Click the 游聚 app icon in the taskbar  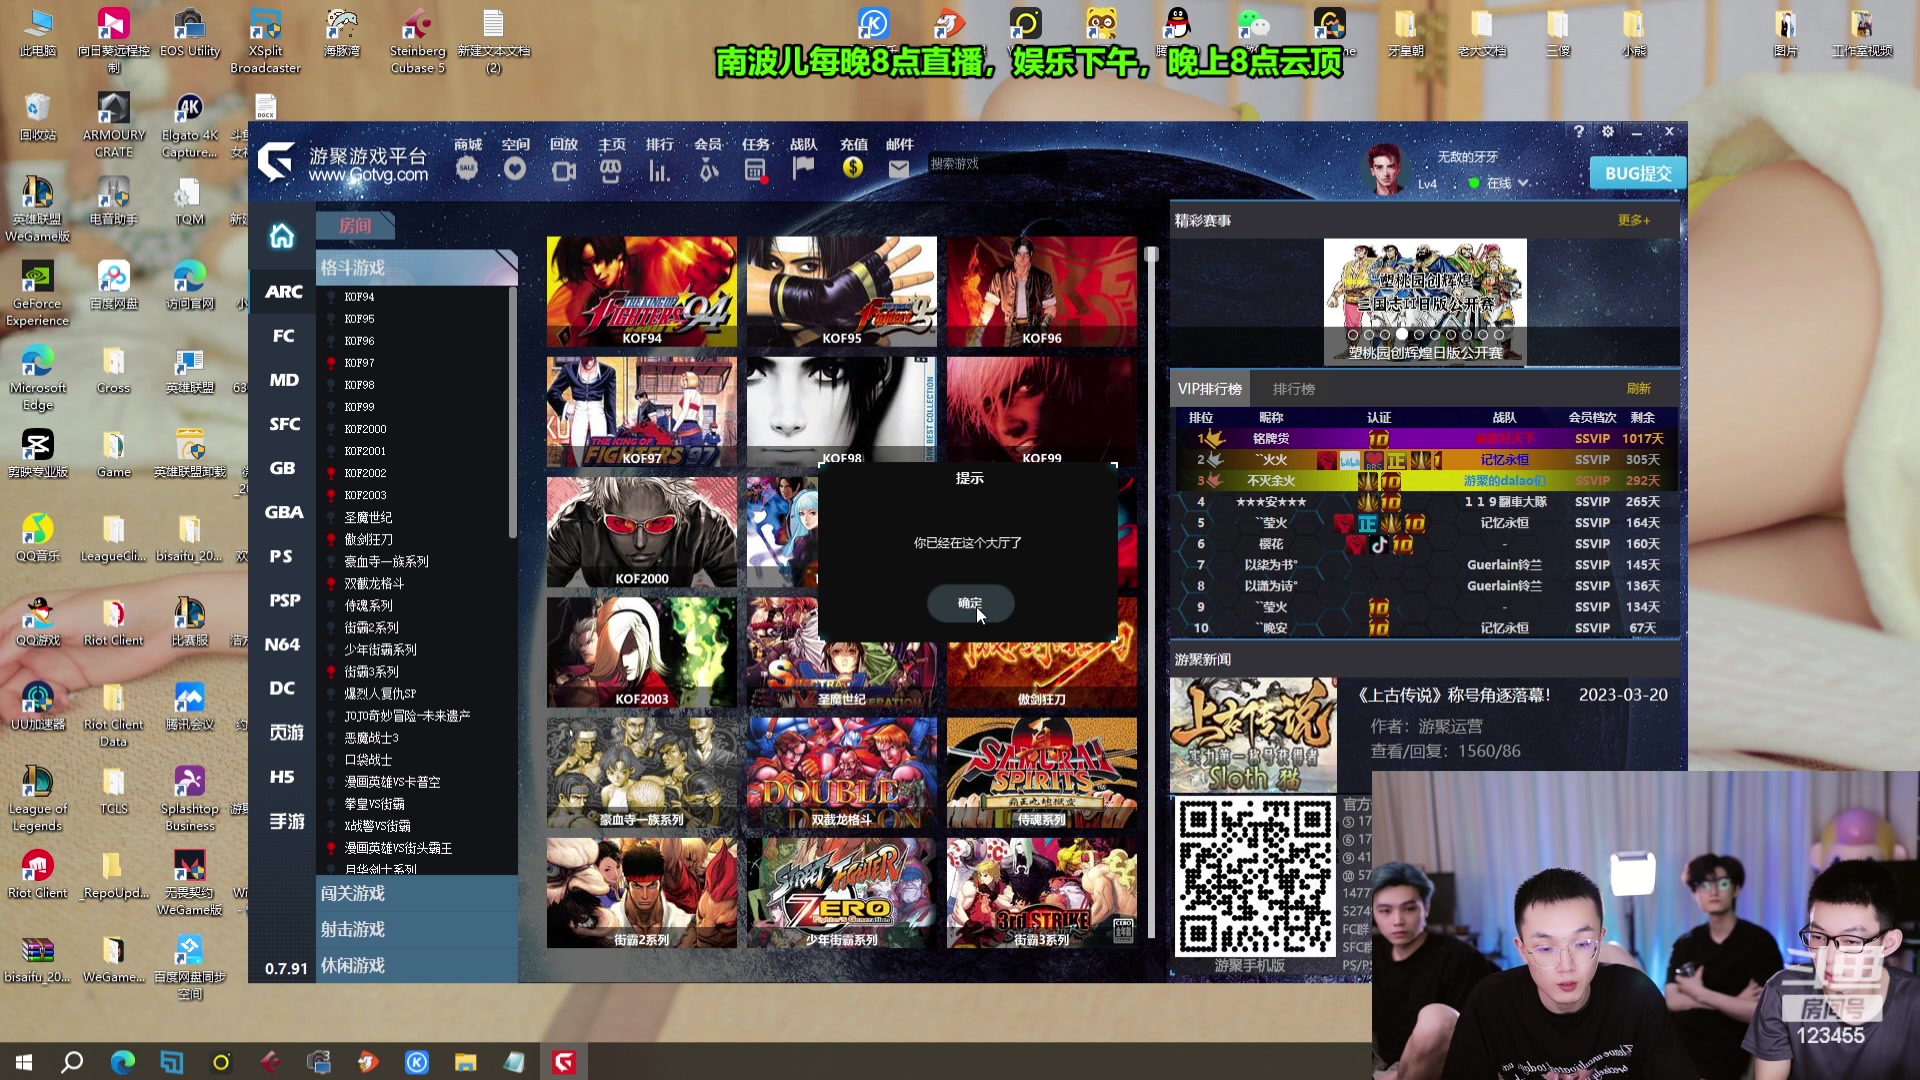click(564, 1062)
